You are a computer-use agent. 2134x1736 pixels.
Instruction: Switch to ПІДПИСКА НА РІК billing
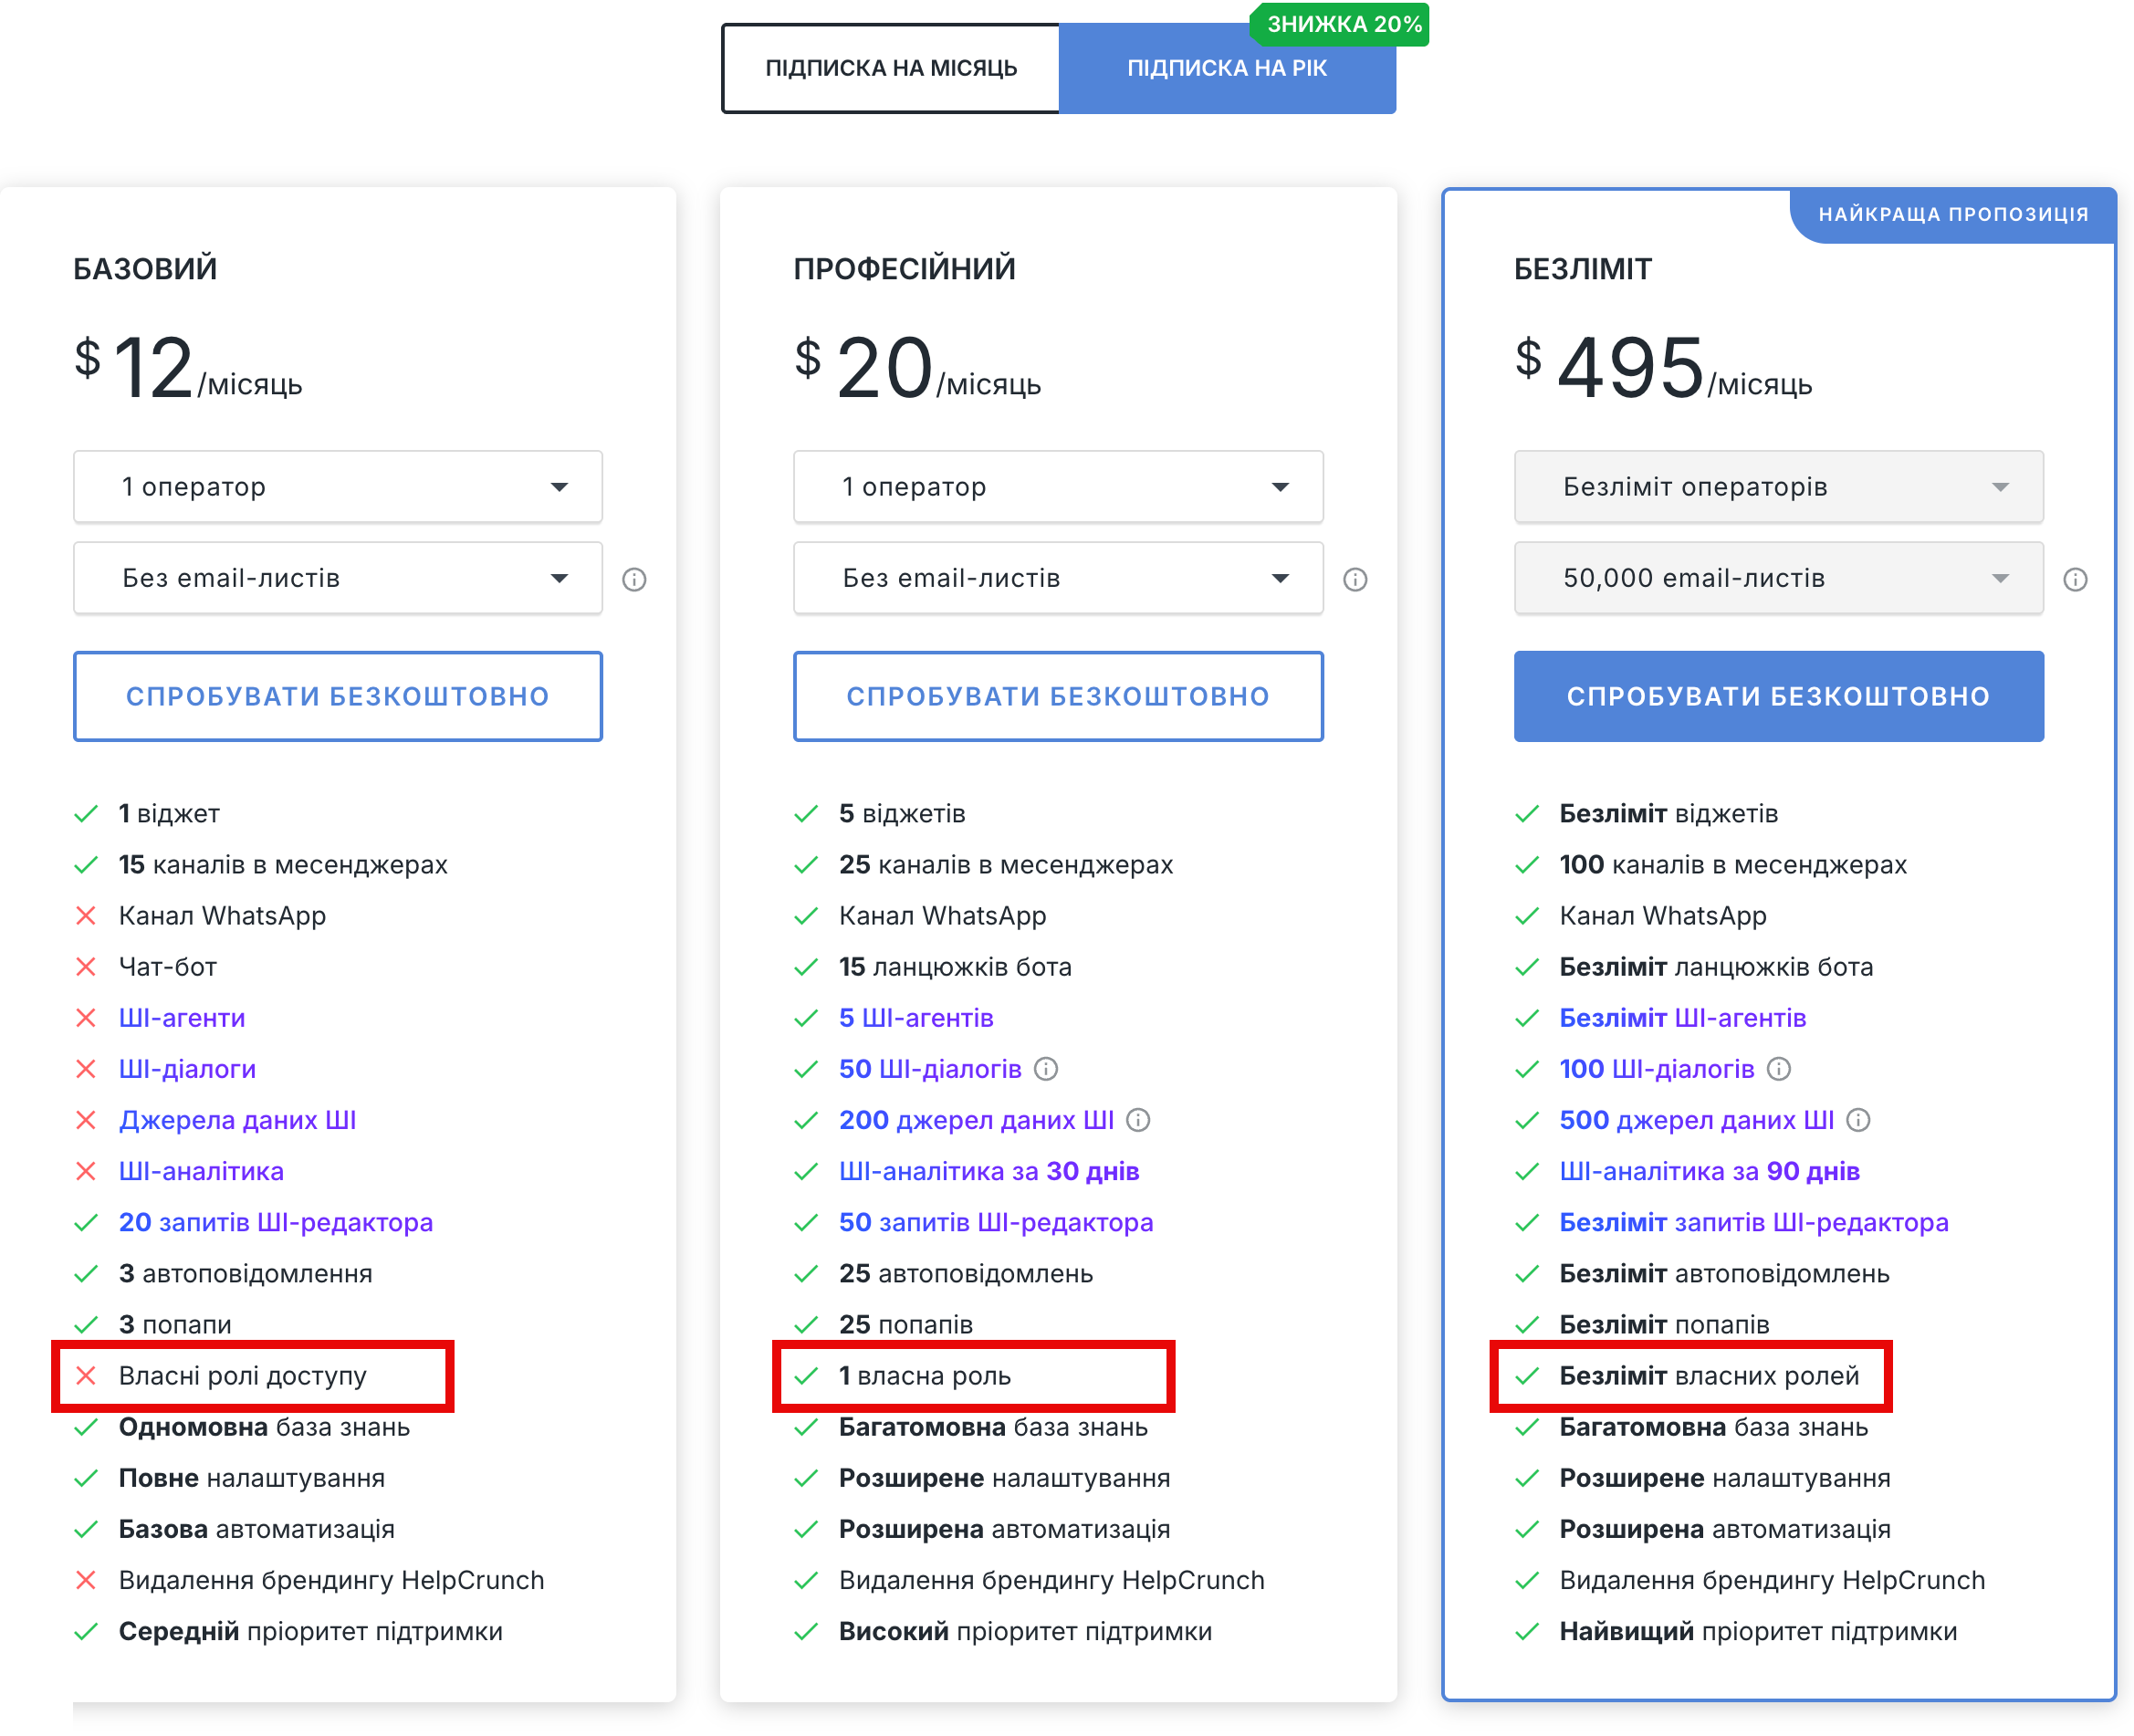[x=1226, y=68]
